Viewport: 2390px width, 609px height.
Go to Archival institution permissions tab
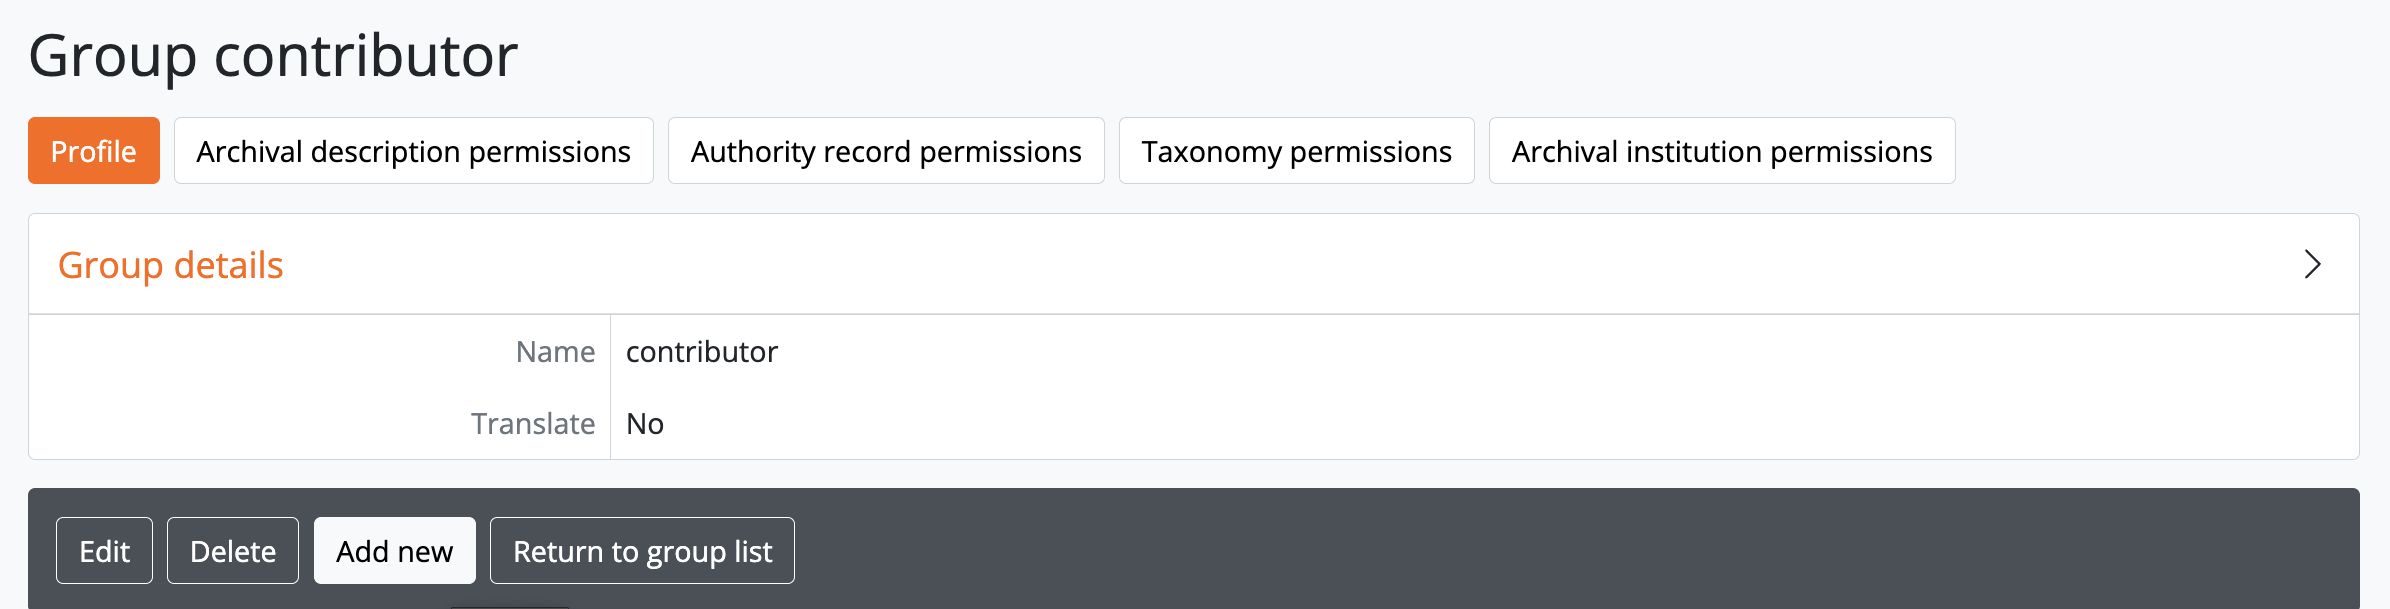pos(1721,151)
